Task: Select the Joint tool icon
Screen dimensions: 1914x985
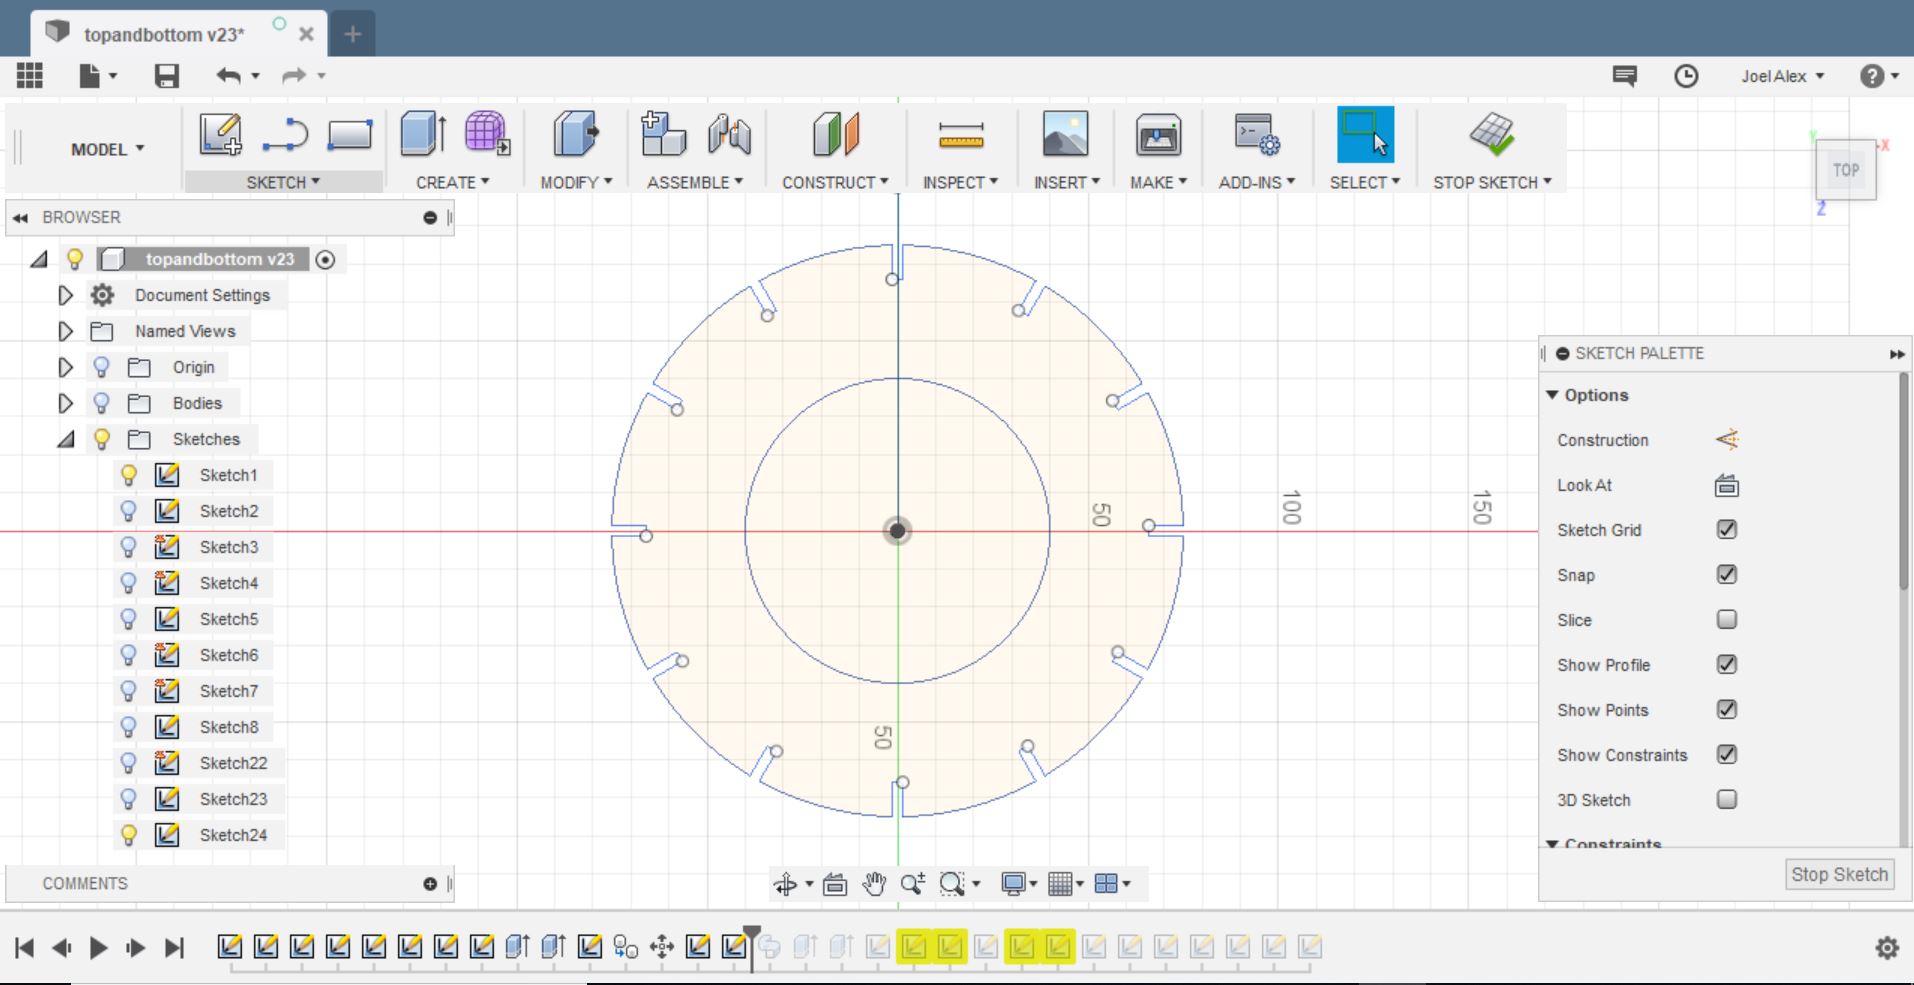Action: pos(729,134)
